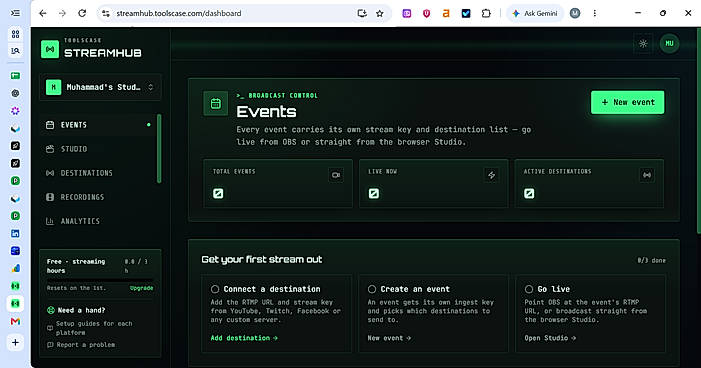This screenshot has width=701, height=368.
Task: Click the 'Get your first stream out' heading
Action: pos(262,260)
